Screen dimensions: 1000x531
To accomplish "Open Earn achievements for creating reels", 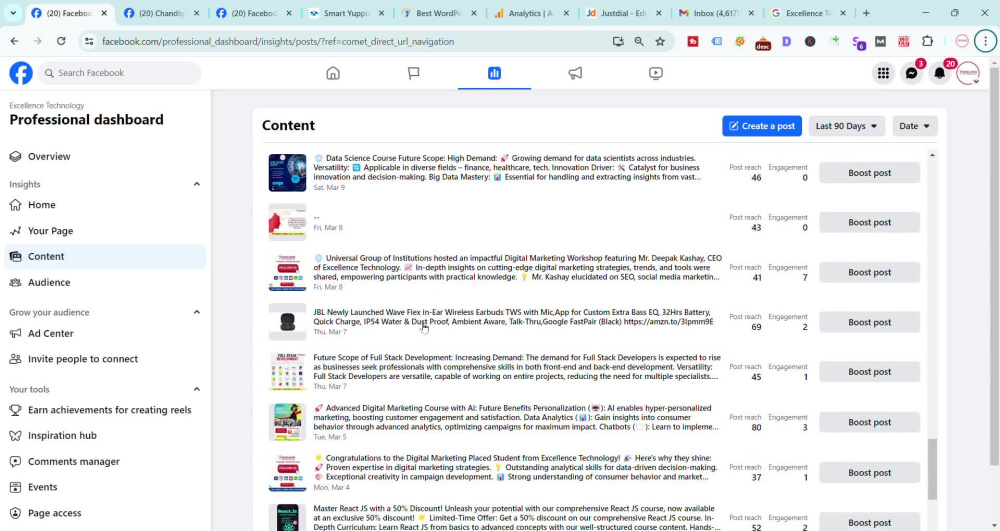I will [105, 410].
